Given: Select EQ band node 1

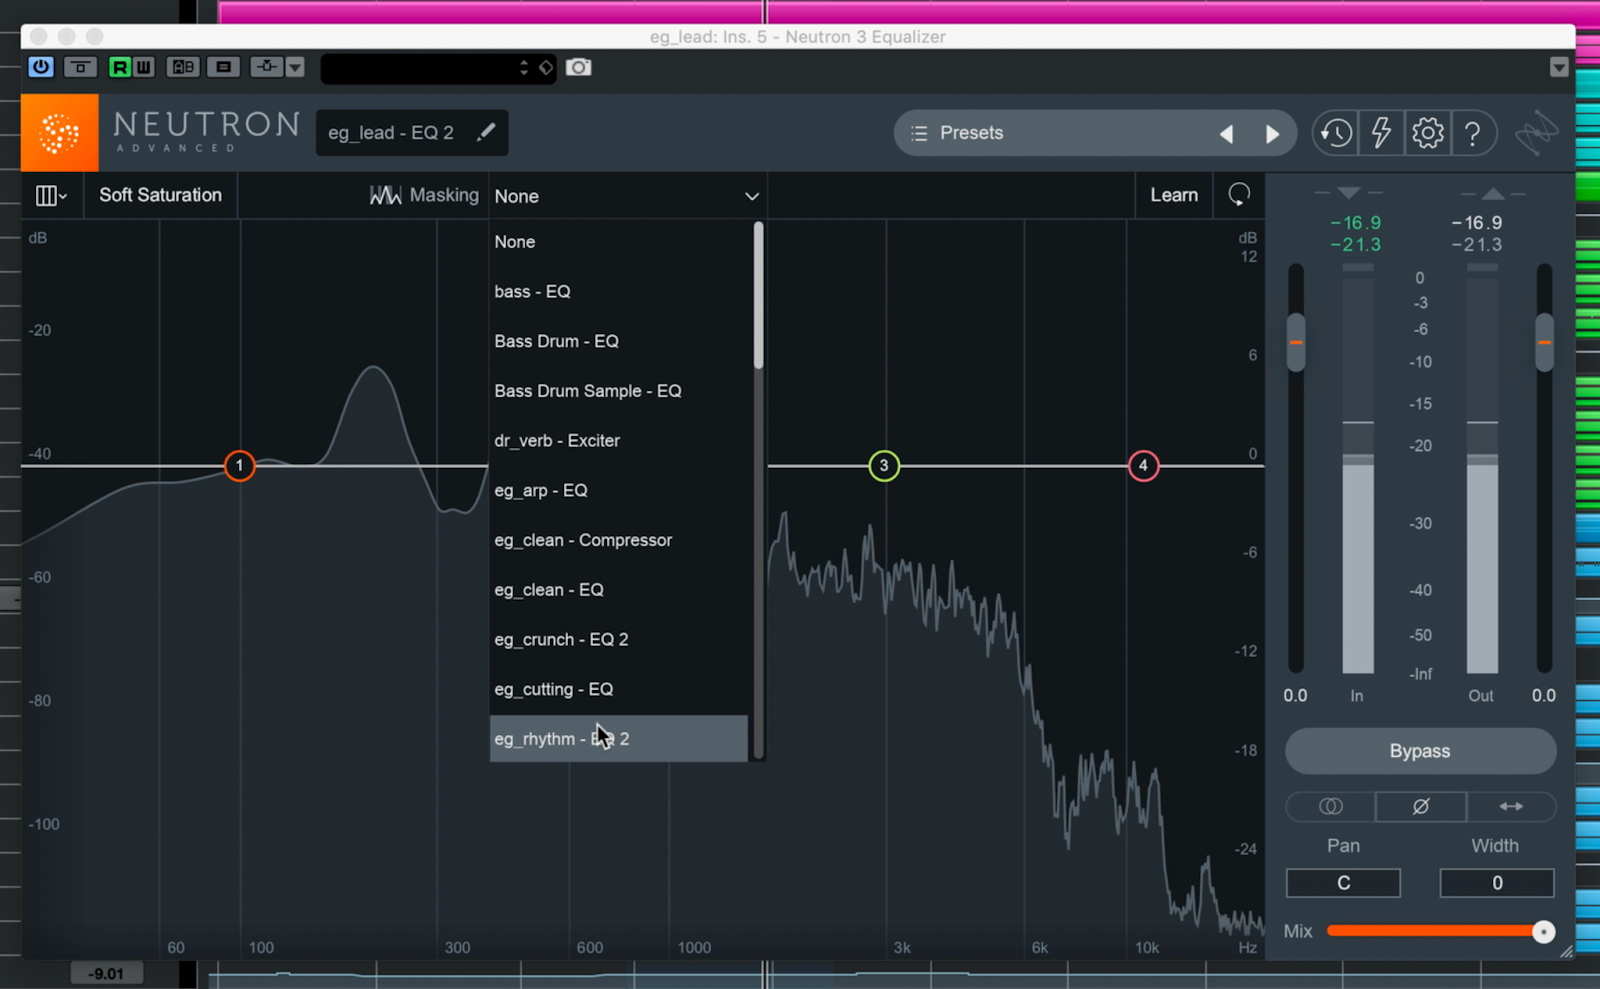Looking at the screenshot, I should click(x=239, y=466).
